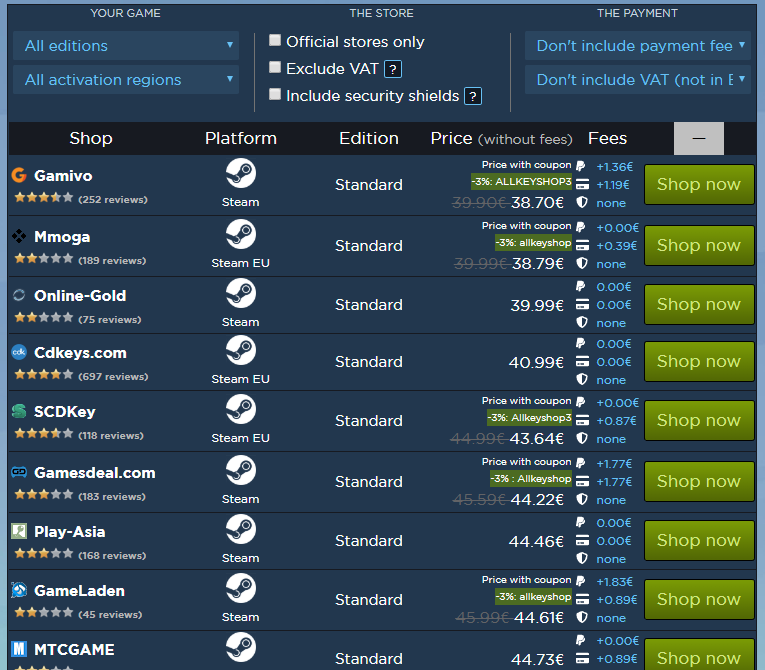
Task: Toggle the Exclude VAT checkbox
Action: (x=275, y=68)
